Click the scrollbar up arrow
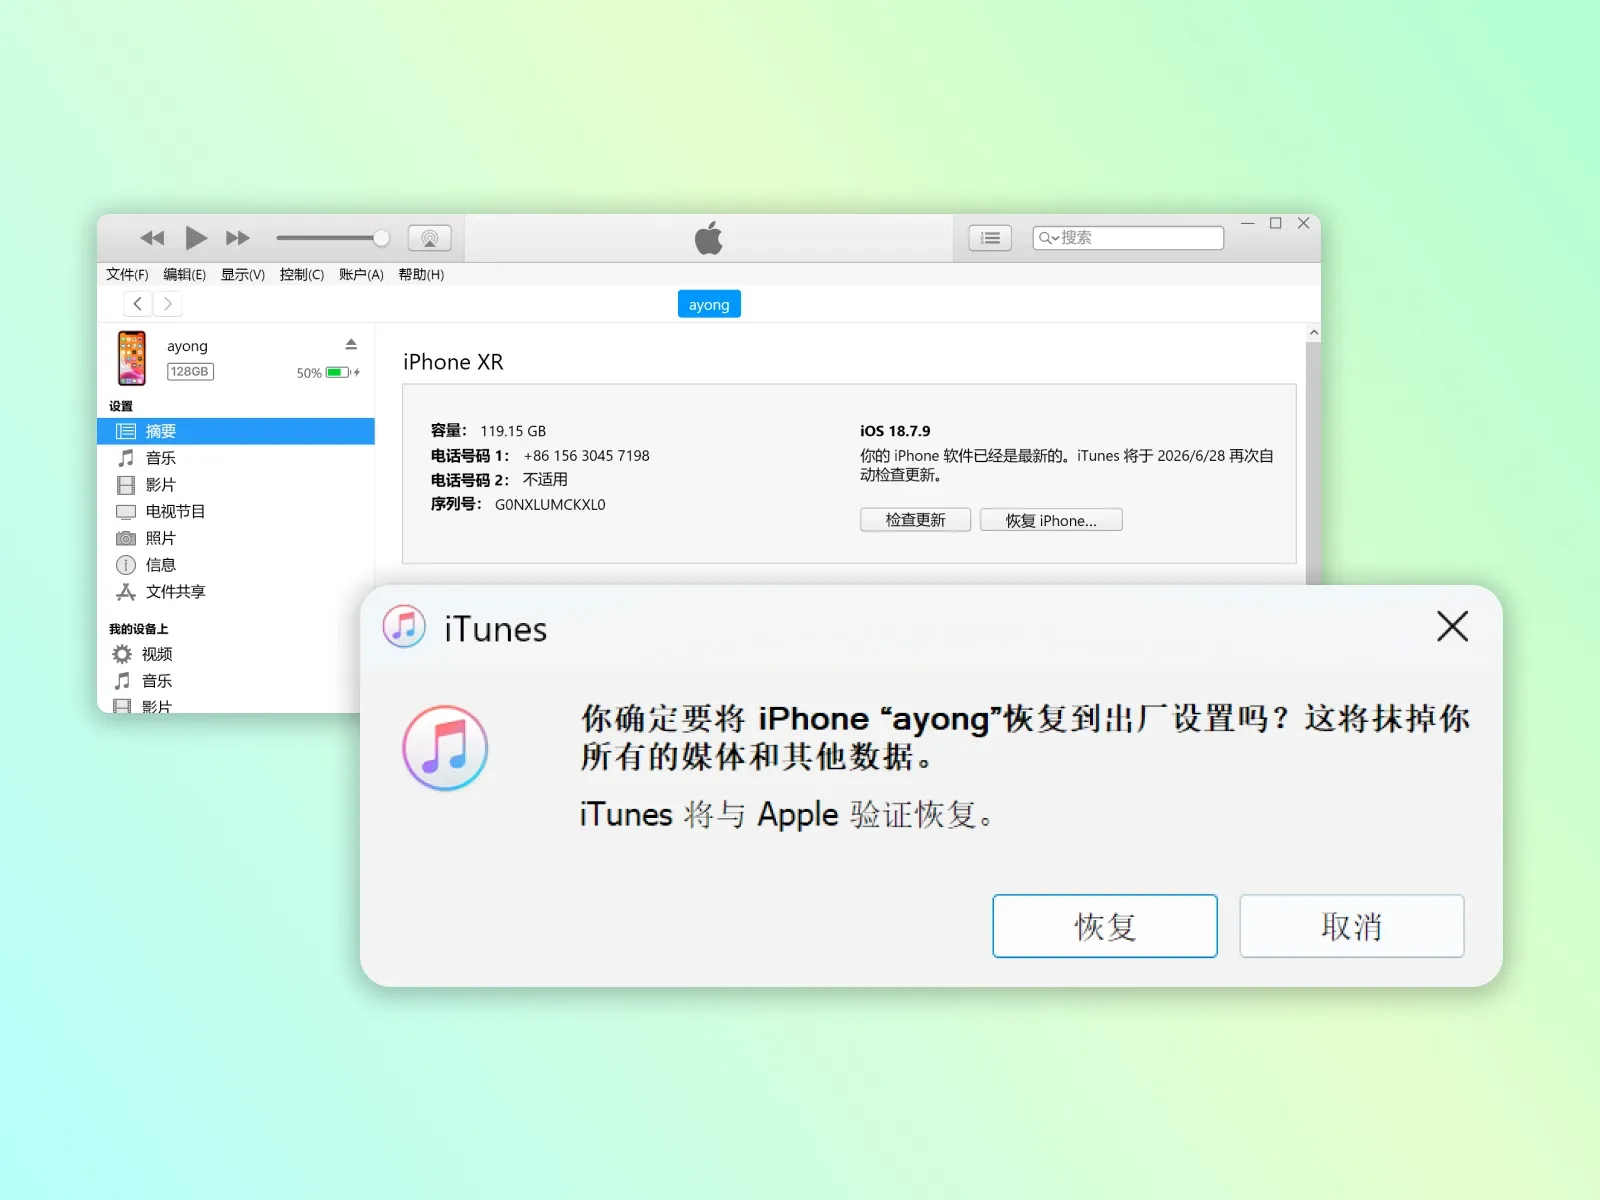1600x1200 pixels. pos(1314,333)
